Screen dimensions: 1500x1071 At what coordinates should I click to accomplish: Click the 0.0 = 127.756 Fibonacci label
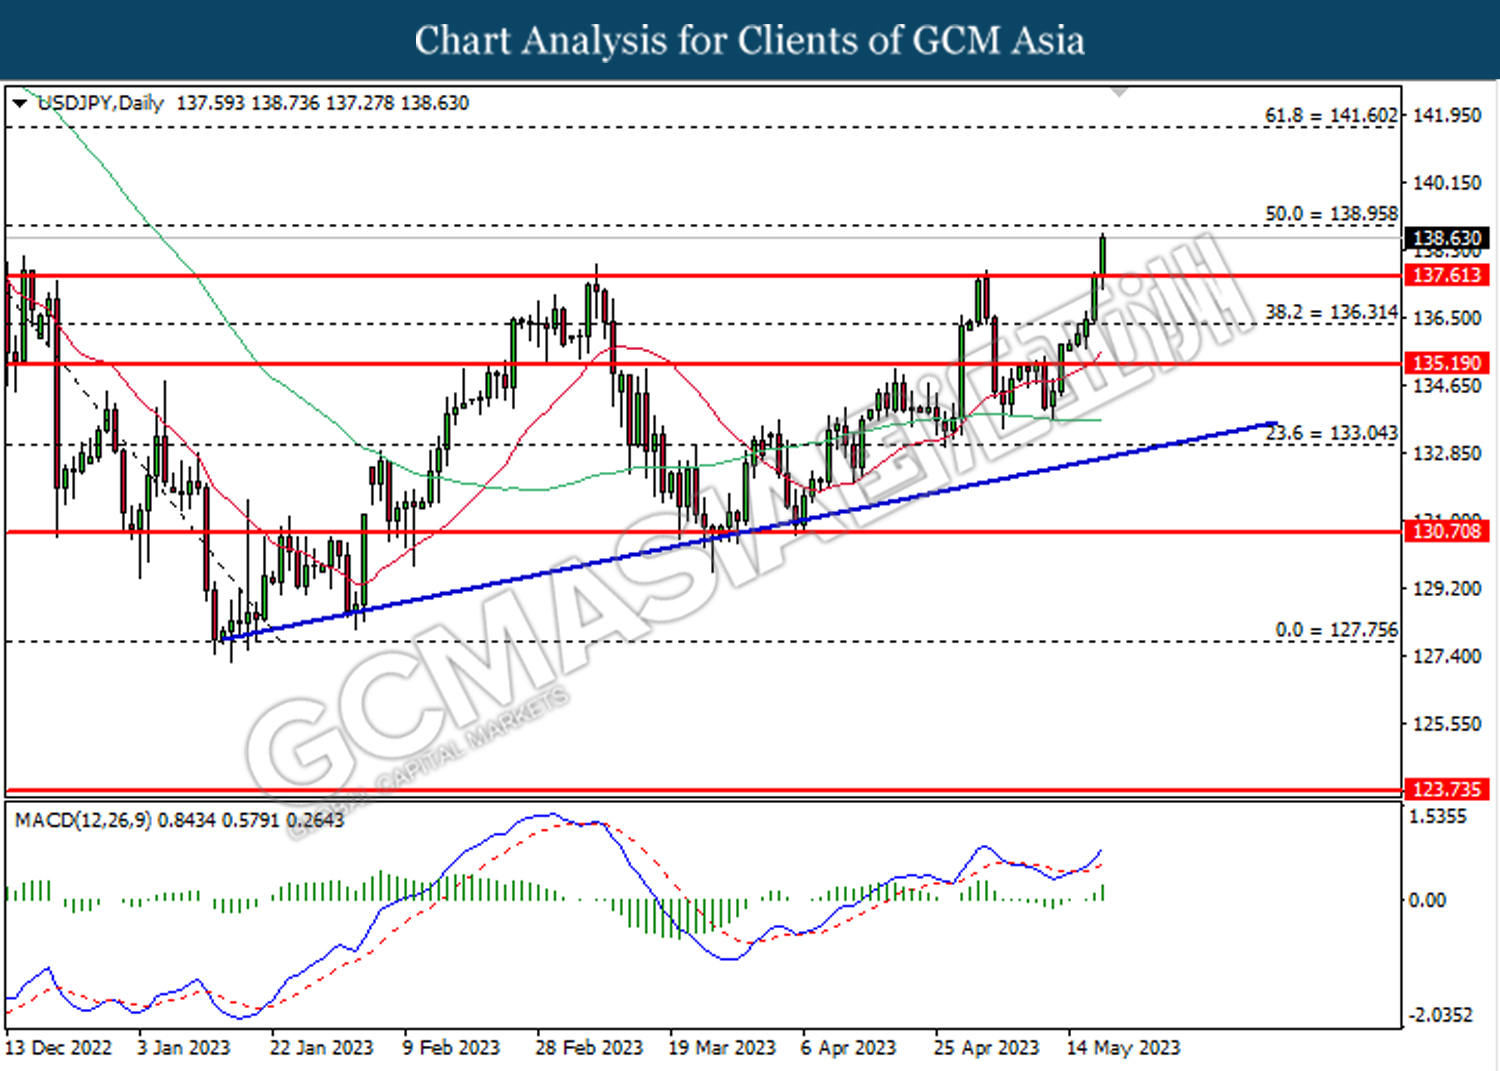click(1336, 629)
